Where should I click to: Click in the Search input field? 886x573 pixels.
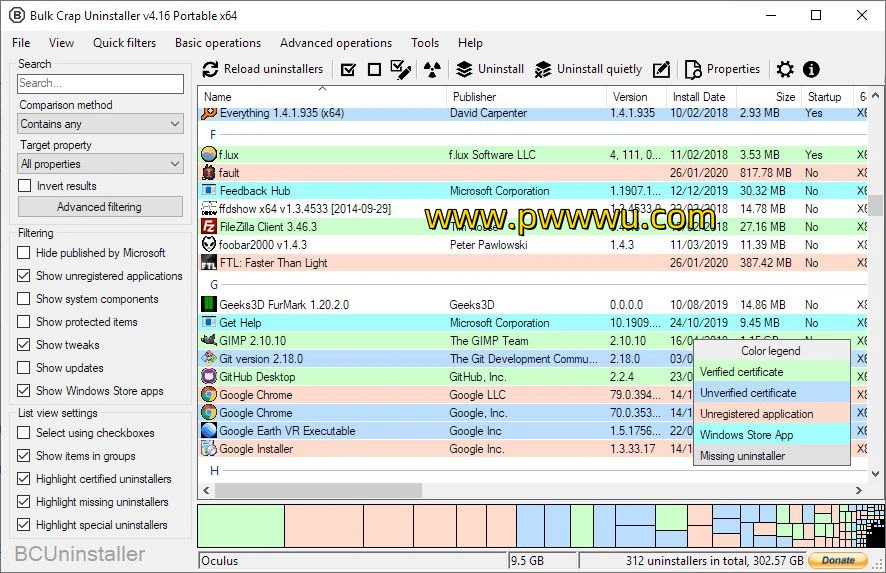[x=100, y=84]
